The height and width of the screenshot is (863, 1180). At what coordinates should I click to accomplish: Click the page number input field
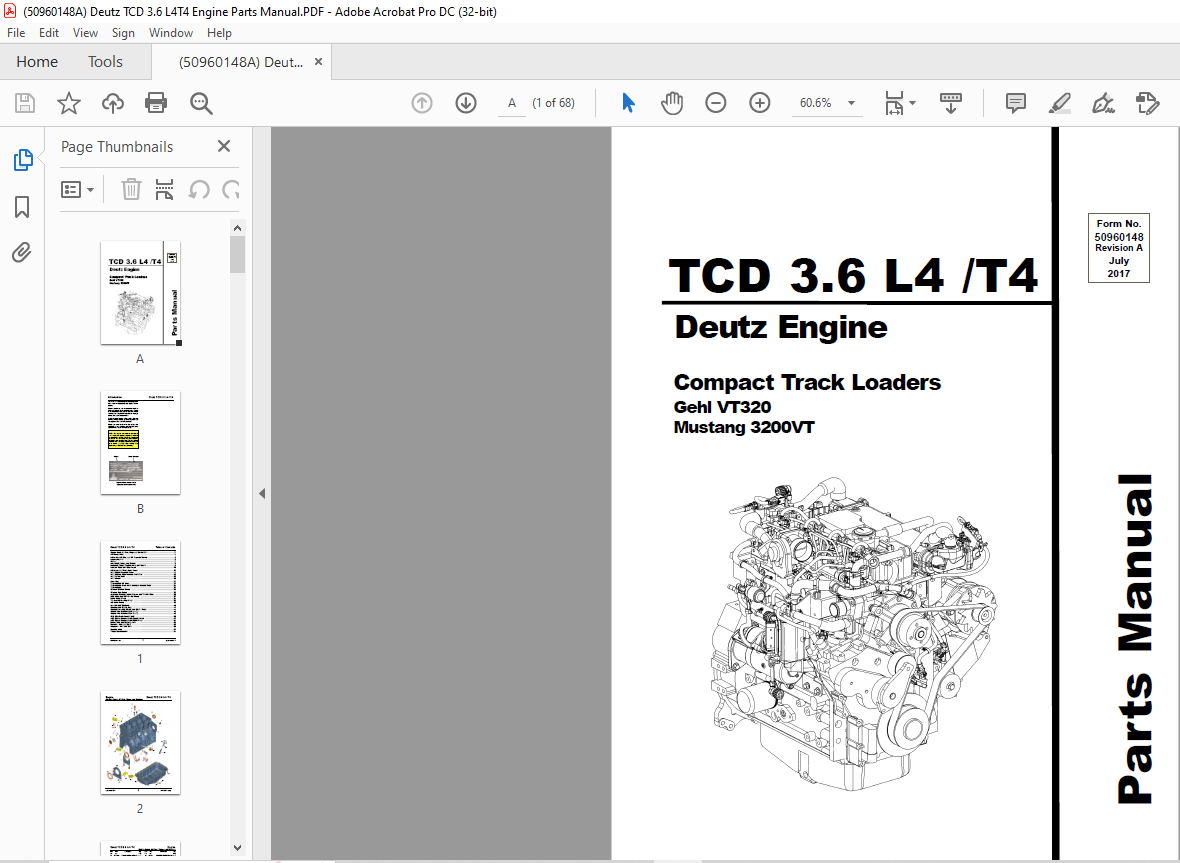point(512,103)
